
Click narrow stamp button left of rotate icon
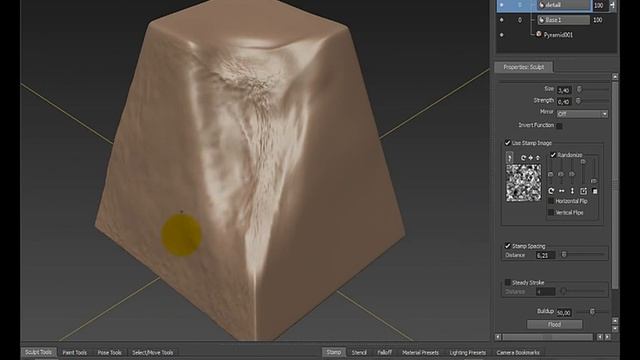point(509,158)
